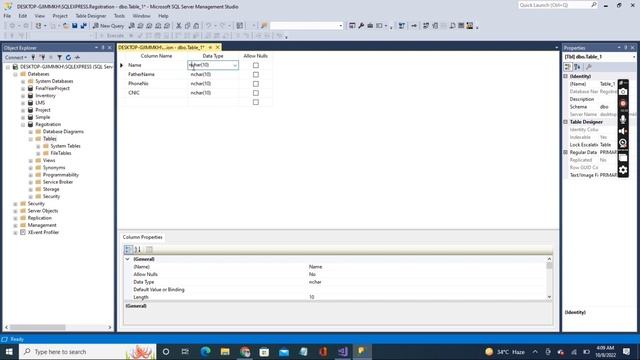This screenshot has height=360, width=640.
Task: Click the recorder overlay webcam icon
Action: pos(623,143)
